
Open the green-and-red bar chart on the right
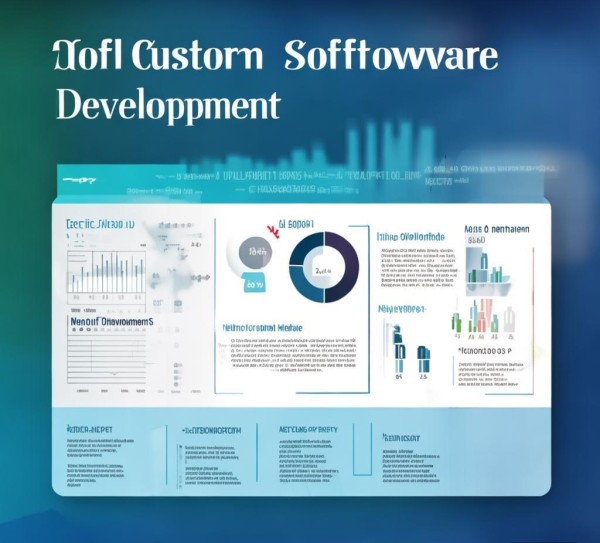tap(484, 317)
